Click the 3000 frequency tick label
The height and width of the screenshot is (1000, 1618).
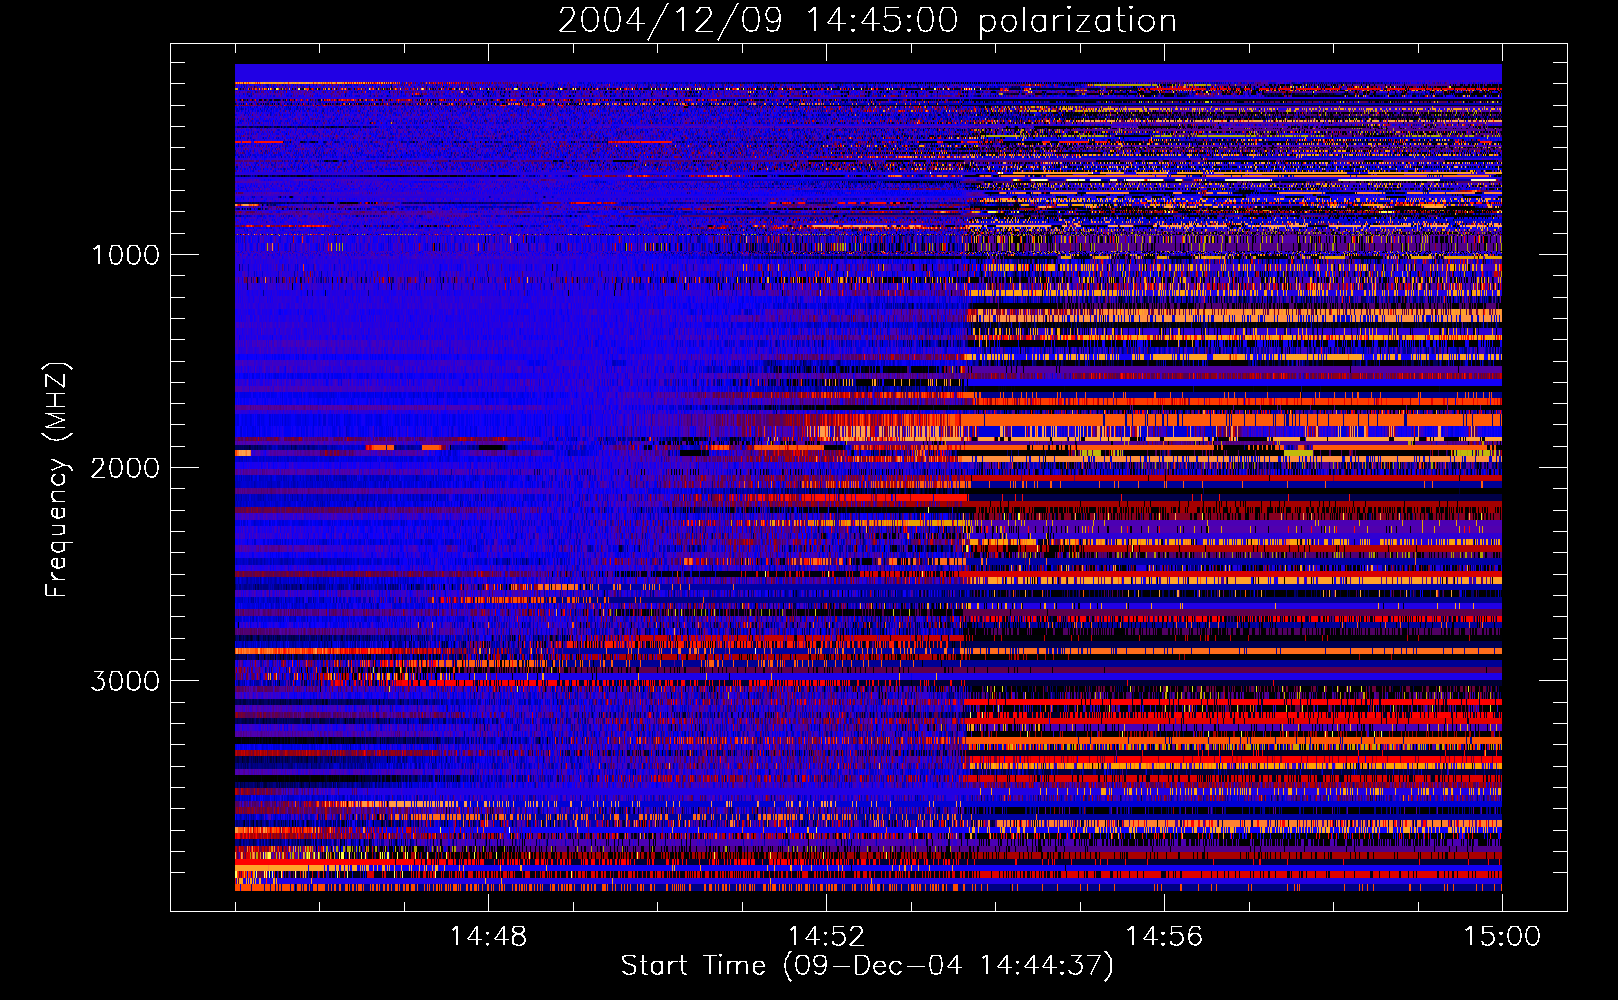point(125,681)
